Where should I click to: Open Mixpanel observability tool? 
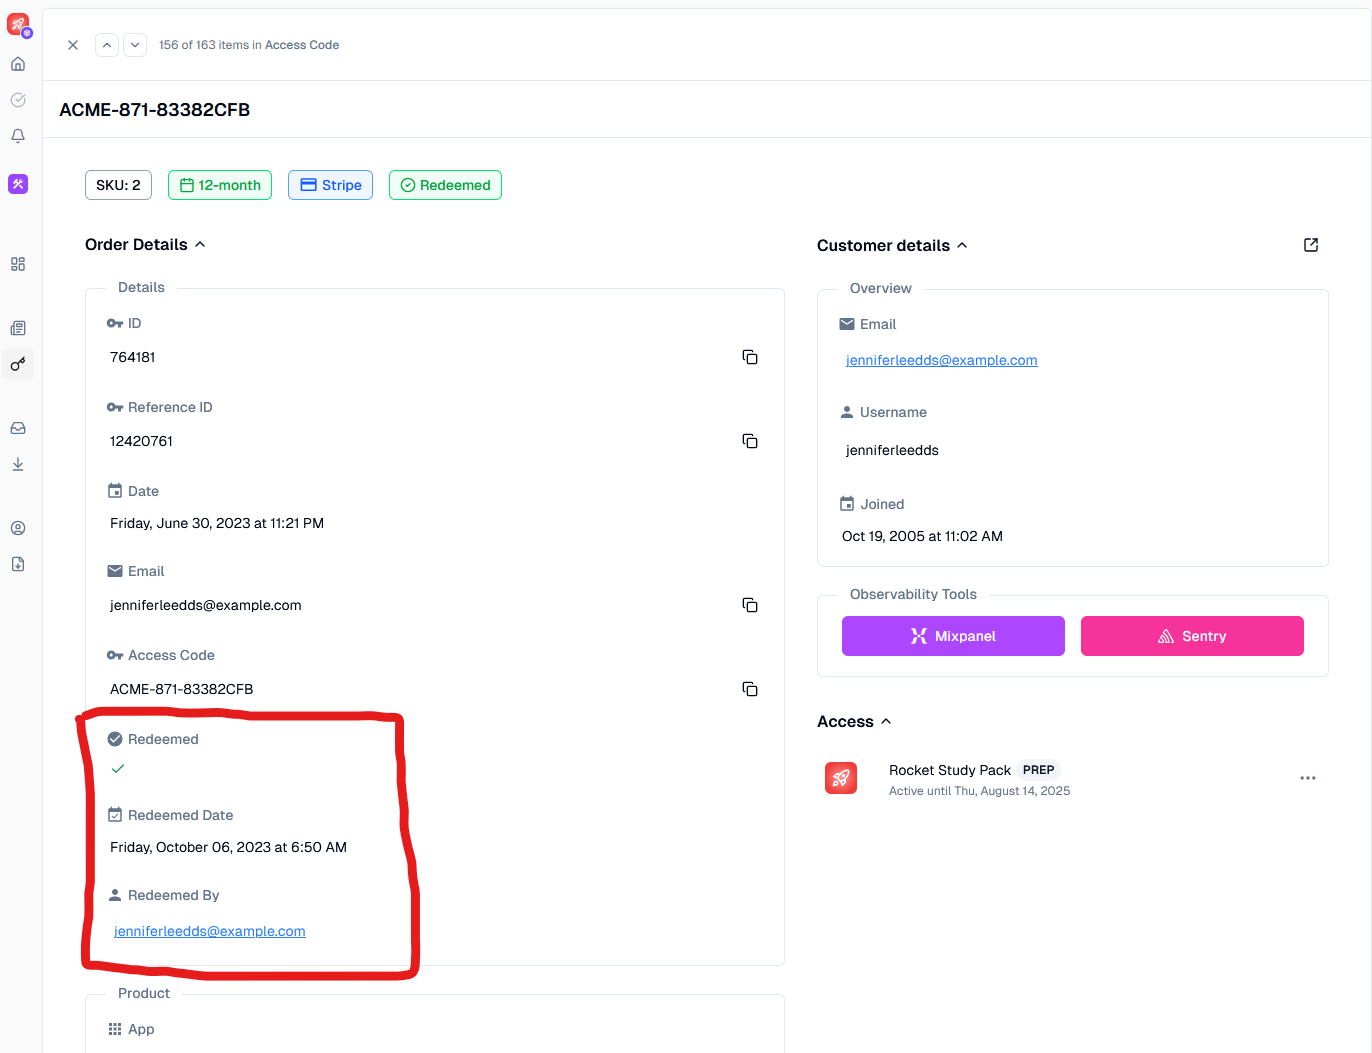click(953, 636)
